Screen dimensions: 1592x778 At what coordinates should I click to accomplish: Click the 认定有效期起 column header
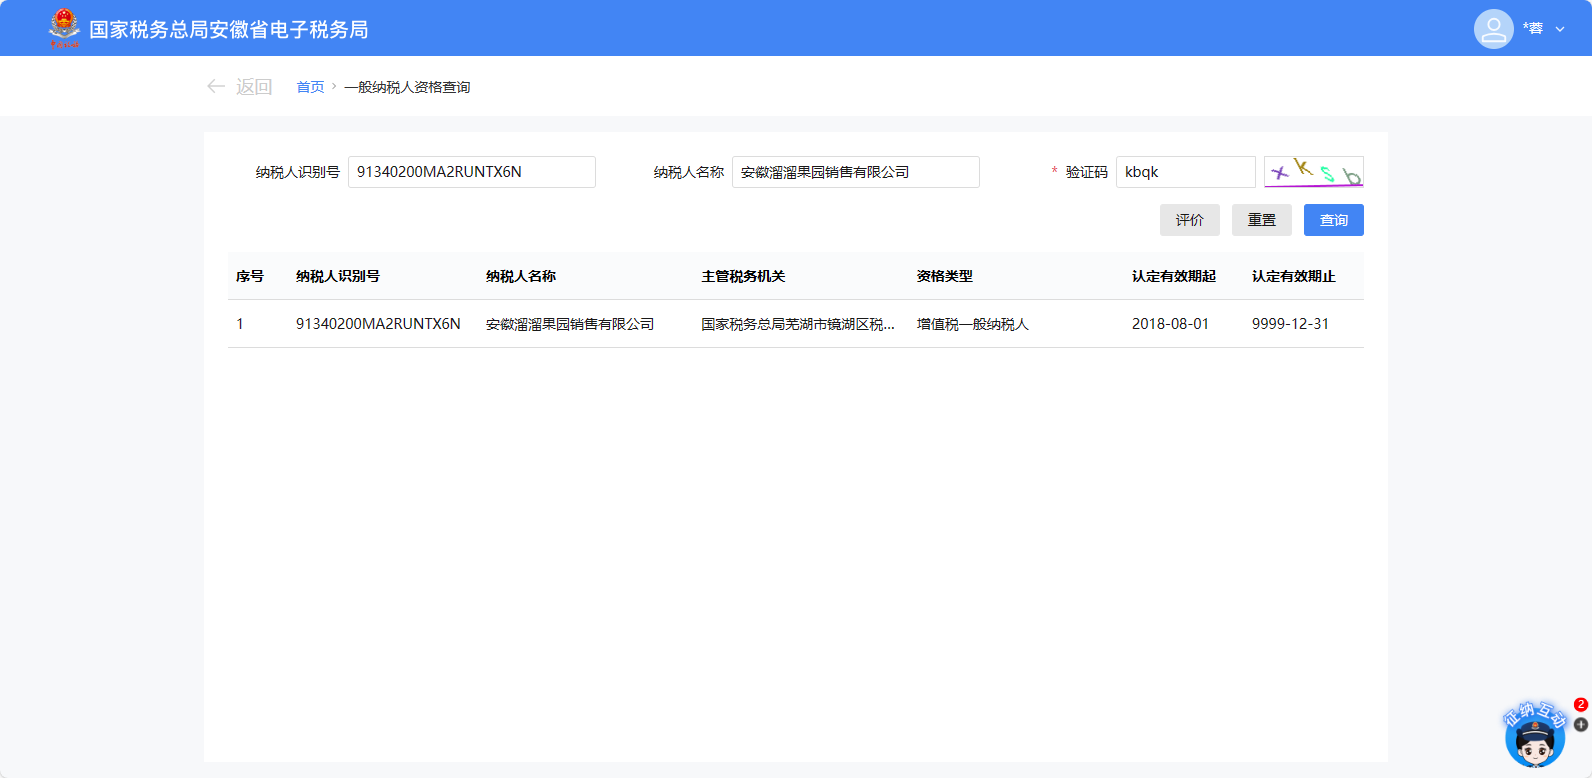[x=1173, y=276]
